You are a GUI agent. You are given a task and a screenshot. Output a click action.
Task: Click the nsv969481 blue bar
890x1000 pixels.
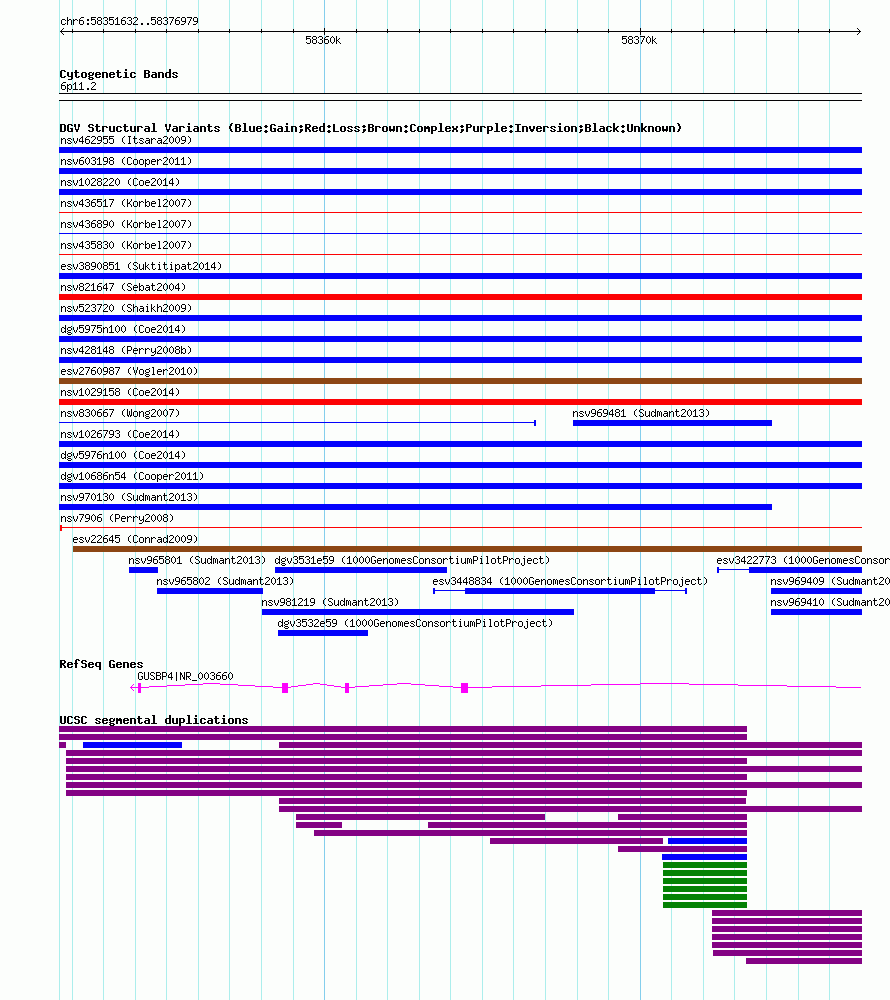click(672, 423)
